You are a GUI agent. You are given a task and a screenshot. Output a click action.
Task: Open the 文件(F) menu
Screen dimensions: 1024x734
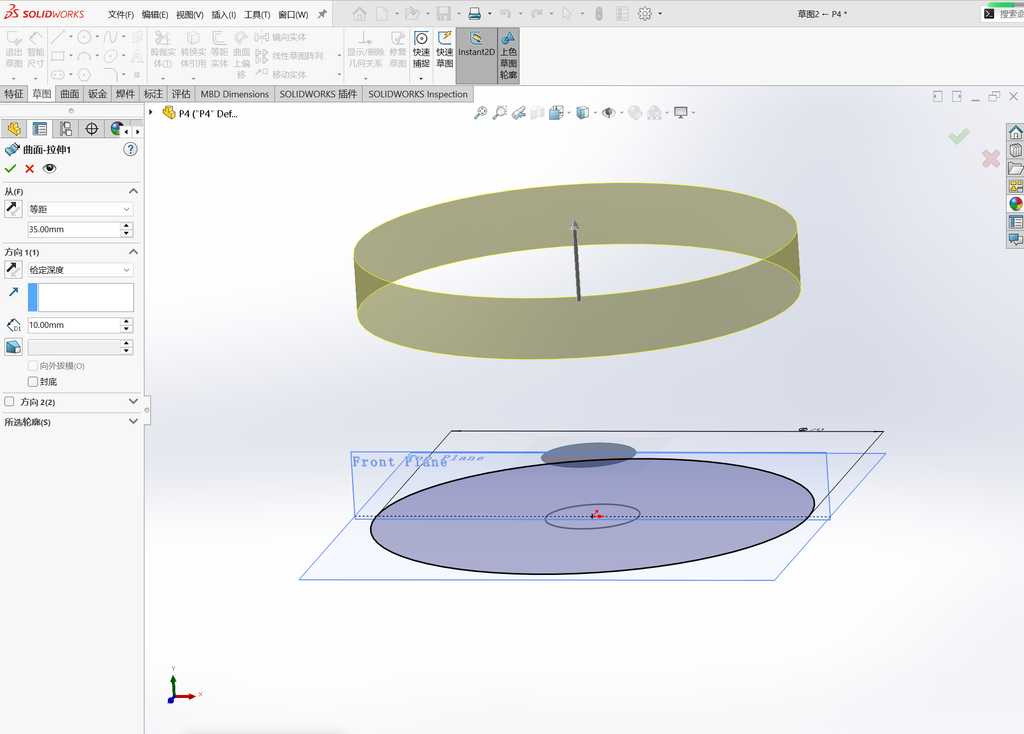121,14
